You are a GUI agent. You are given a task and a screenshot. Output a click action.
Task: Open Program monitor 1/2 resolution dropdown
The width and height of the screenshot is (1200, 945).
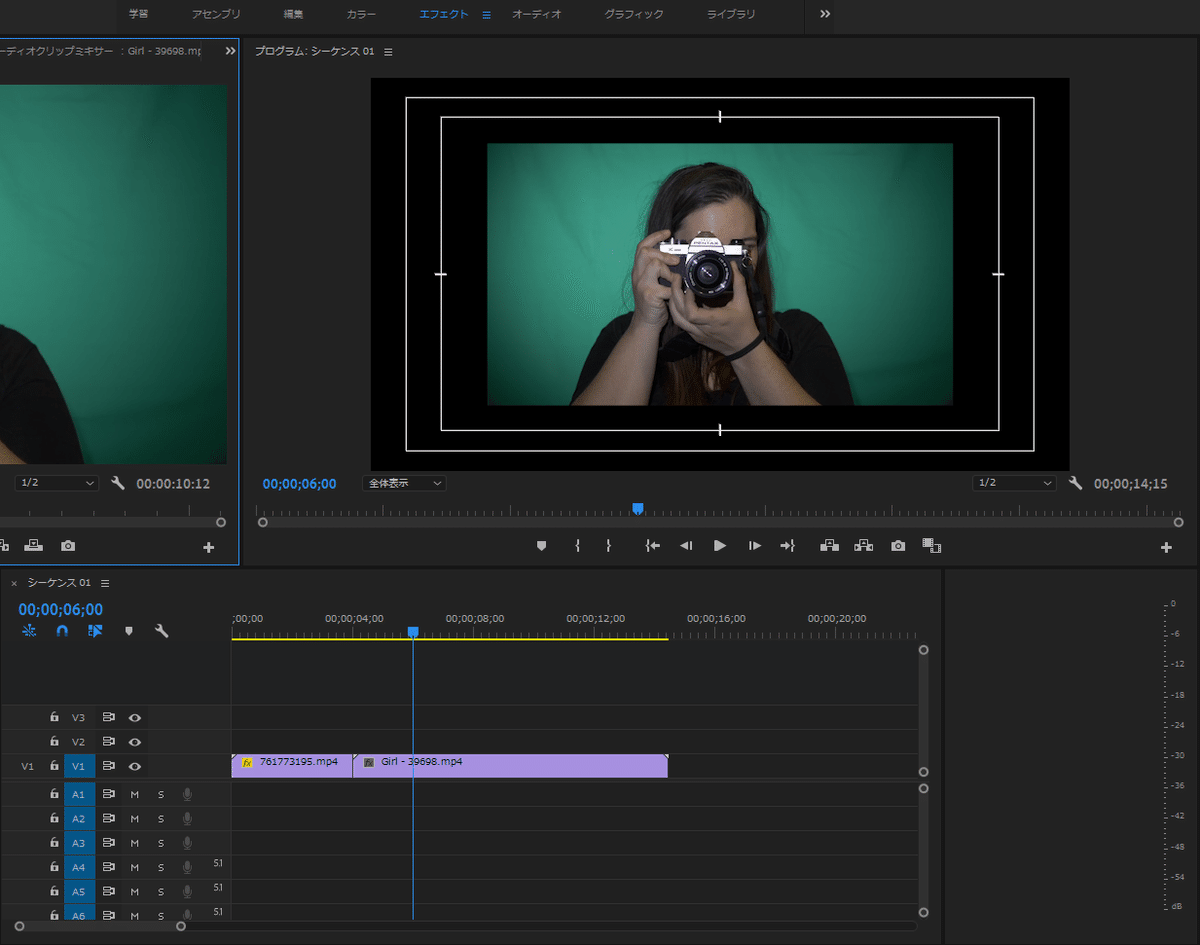pos(1014,483)
